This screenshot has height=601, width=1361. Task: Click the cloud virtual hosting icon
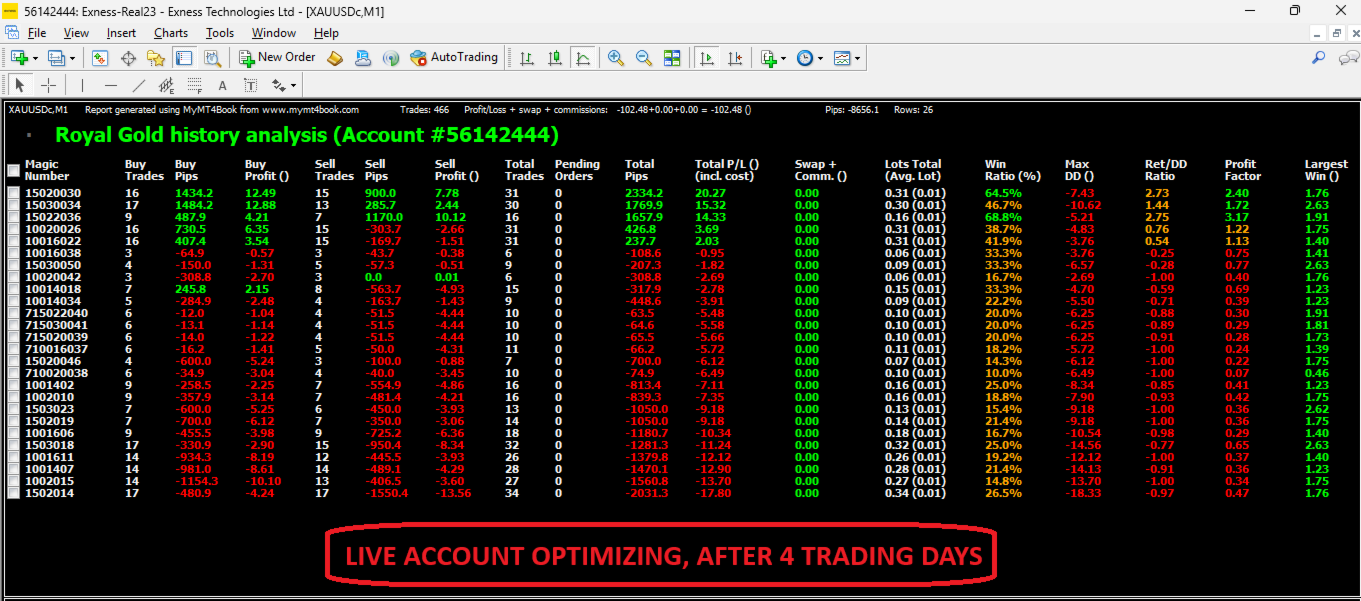tap(363, 58)
